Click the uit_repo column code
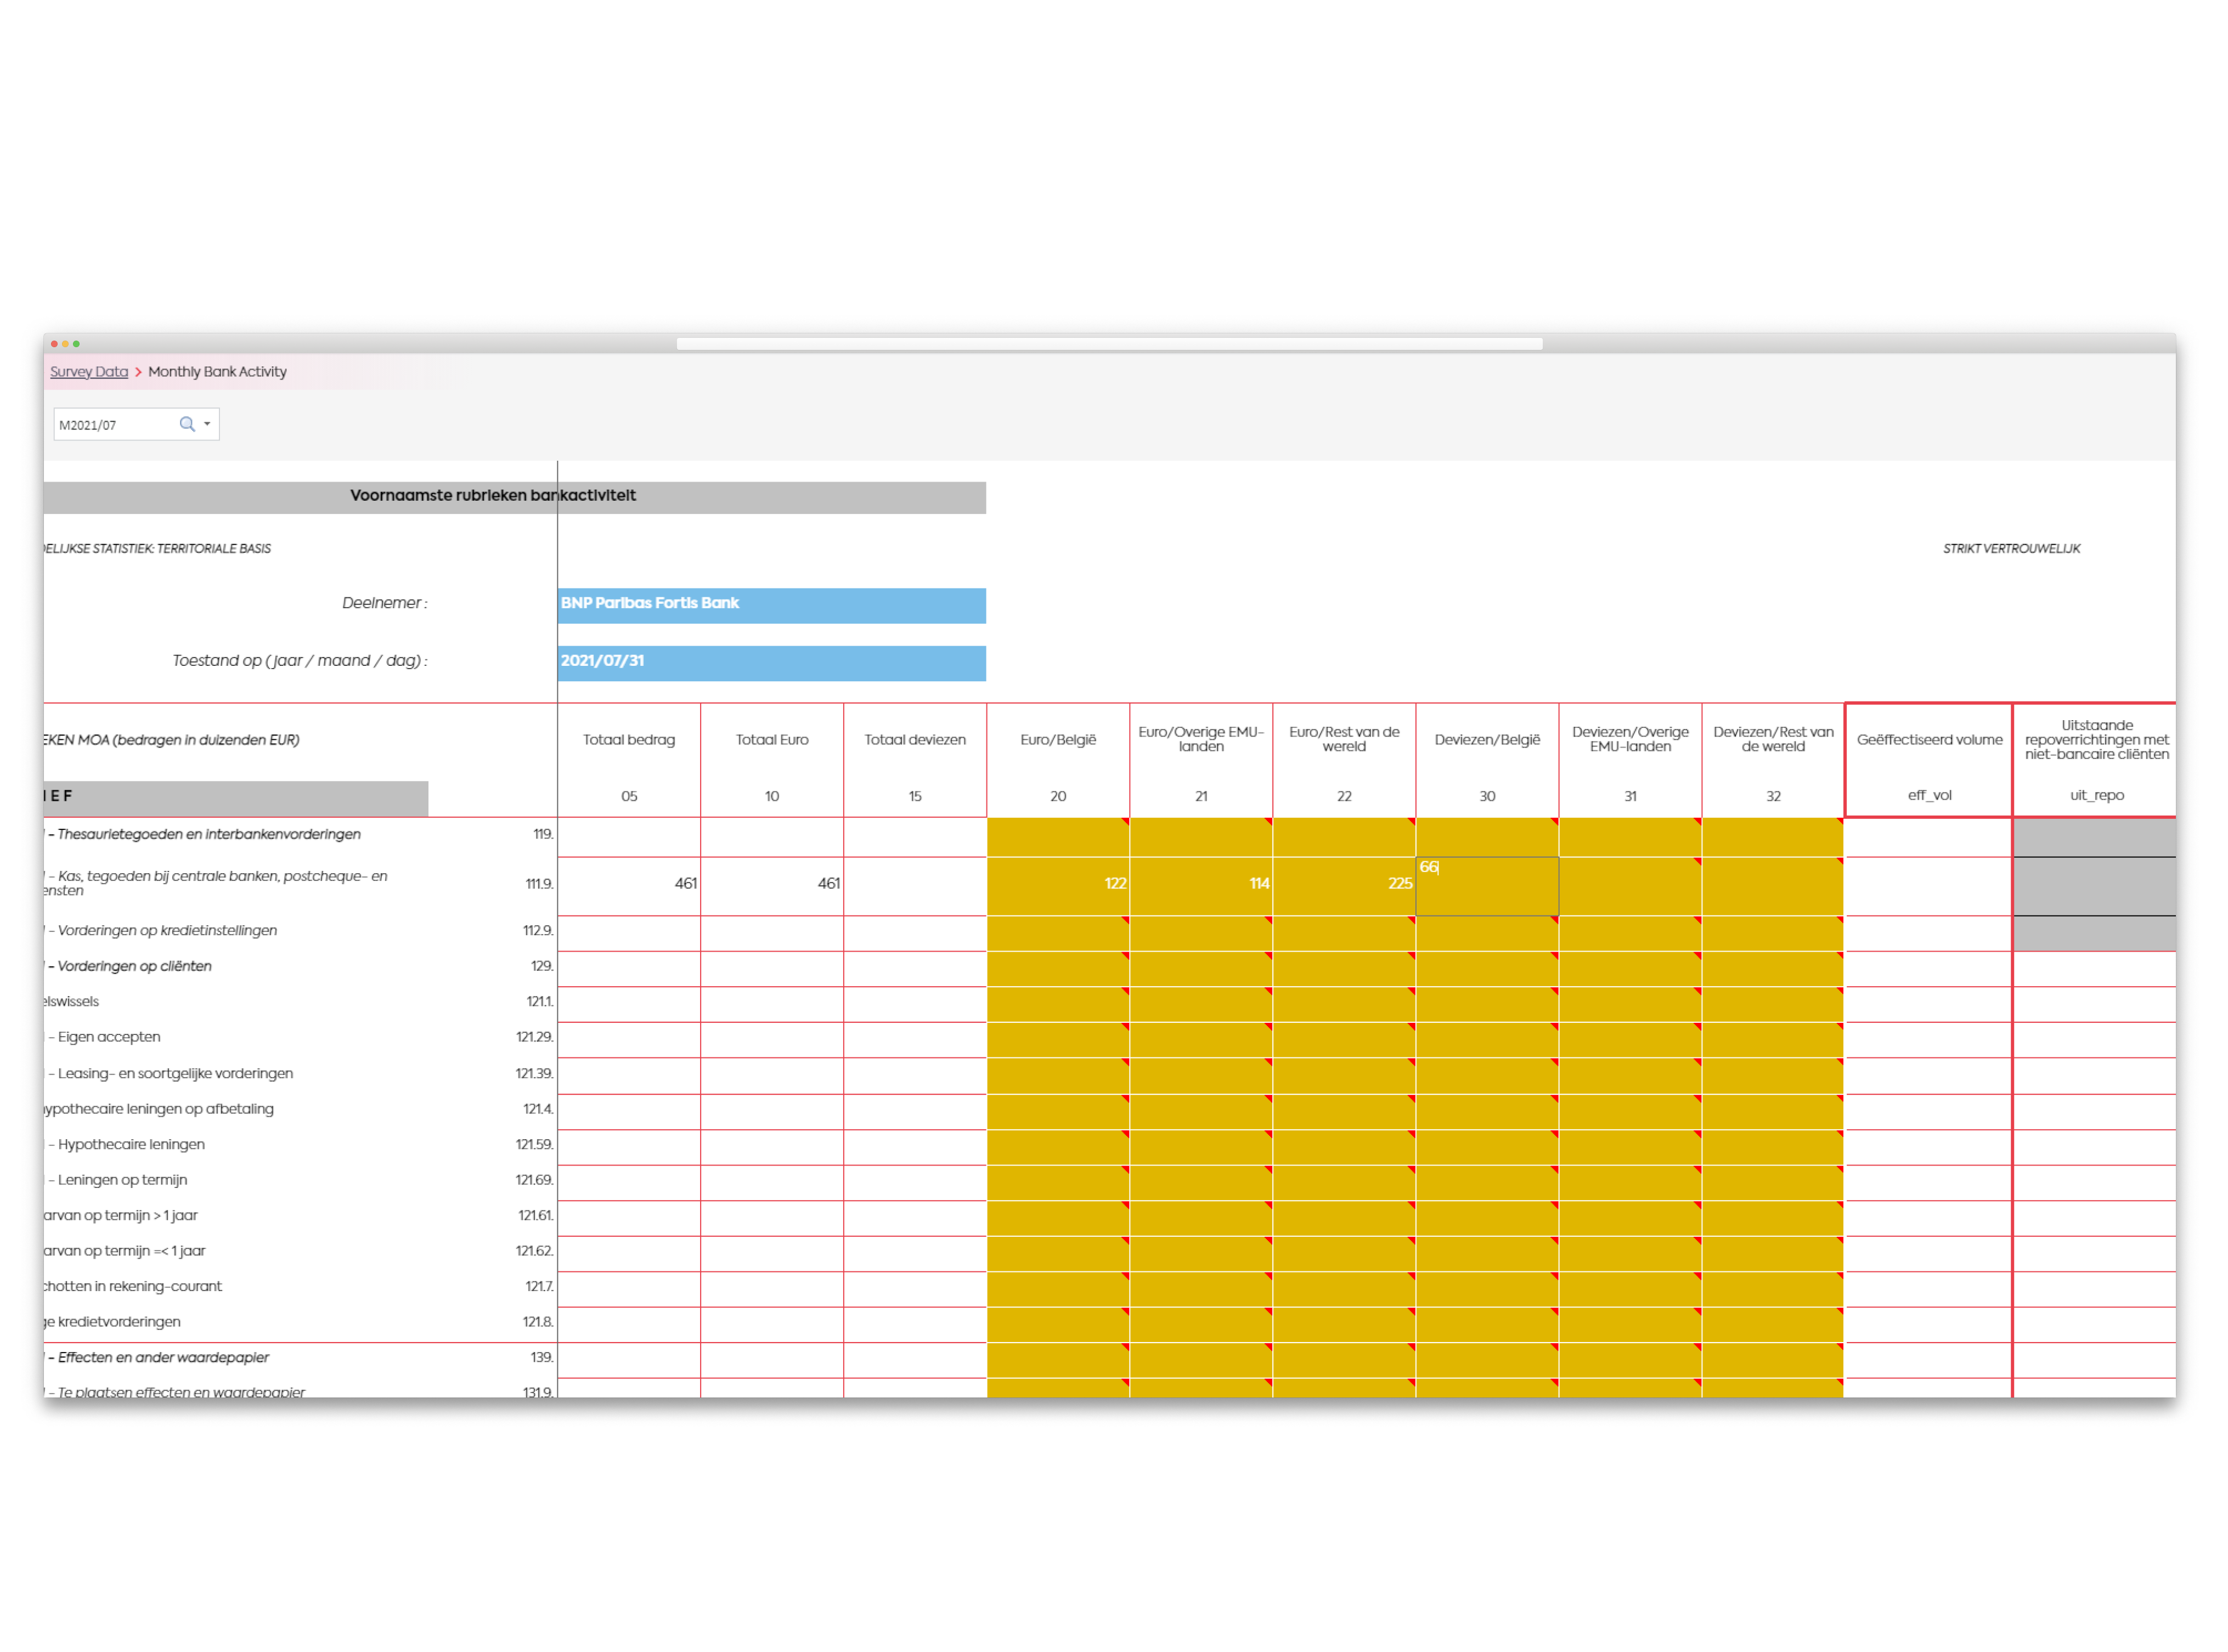Screen dimensions: 2228x1652 click(2096, 796)
